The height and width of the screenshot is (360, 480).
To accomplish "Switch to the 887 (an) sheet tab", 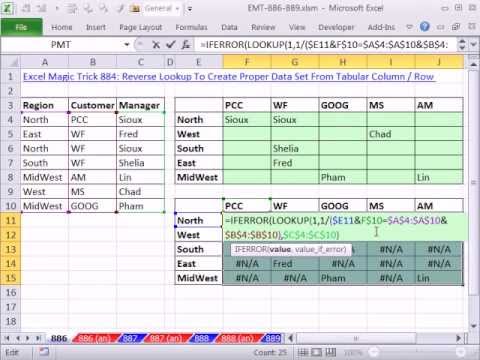I will 166,338.
